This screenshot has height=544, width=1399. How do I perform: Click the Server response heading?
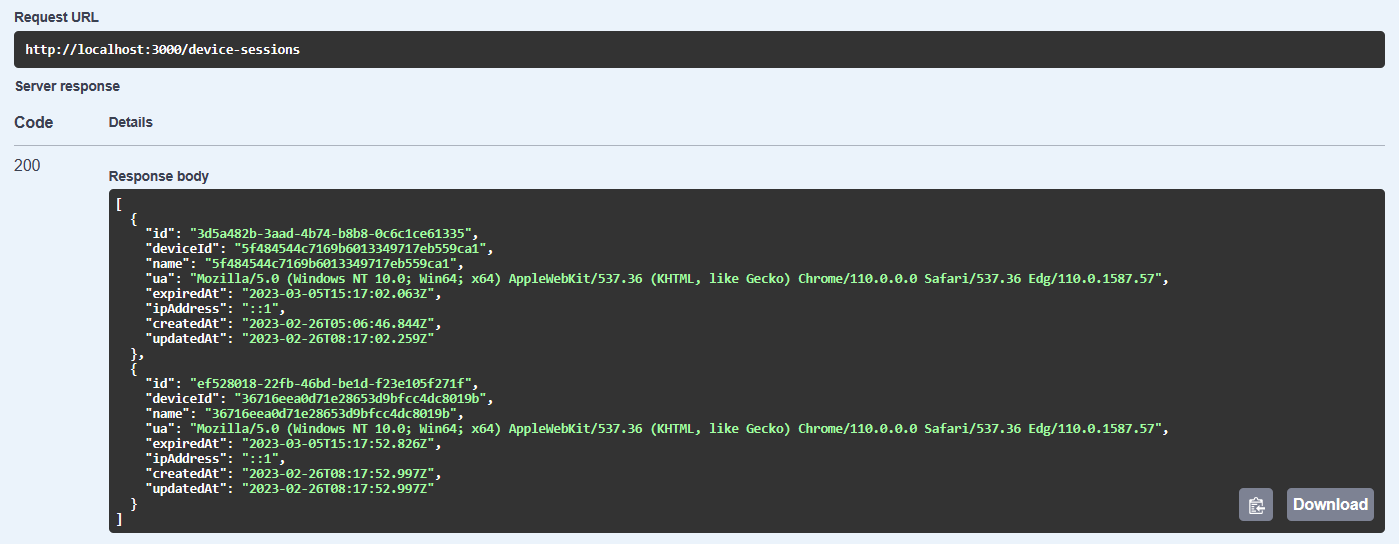tap(67, 86)
